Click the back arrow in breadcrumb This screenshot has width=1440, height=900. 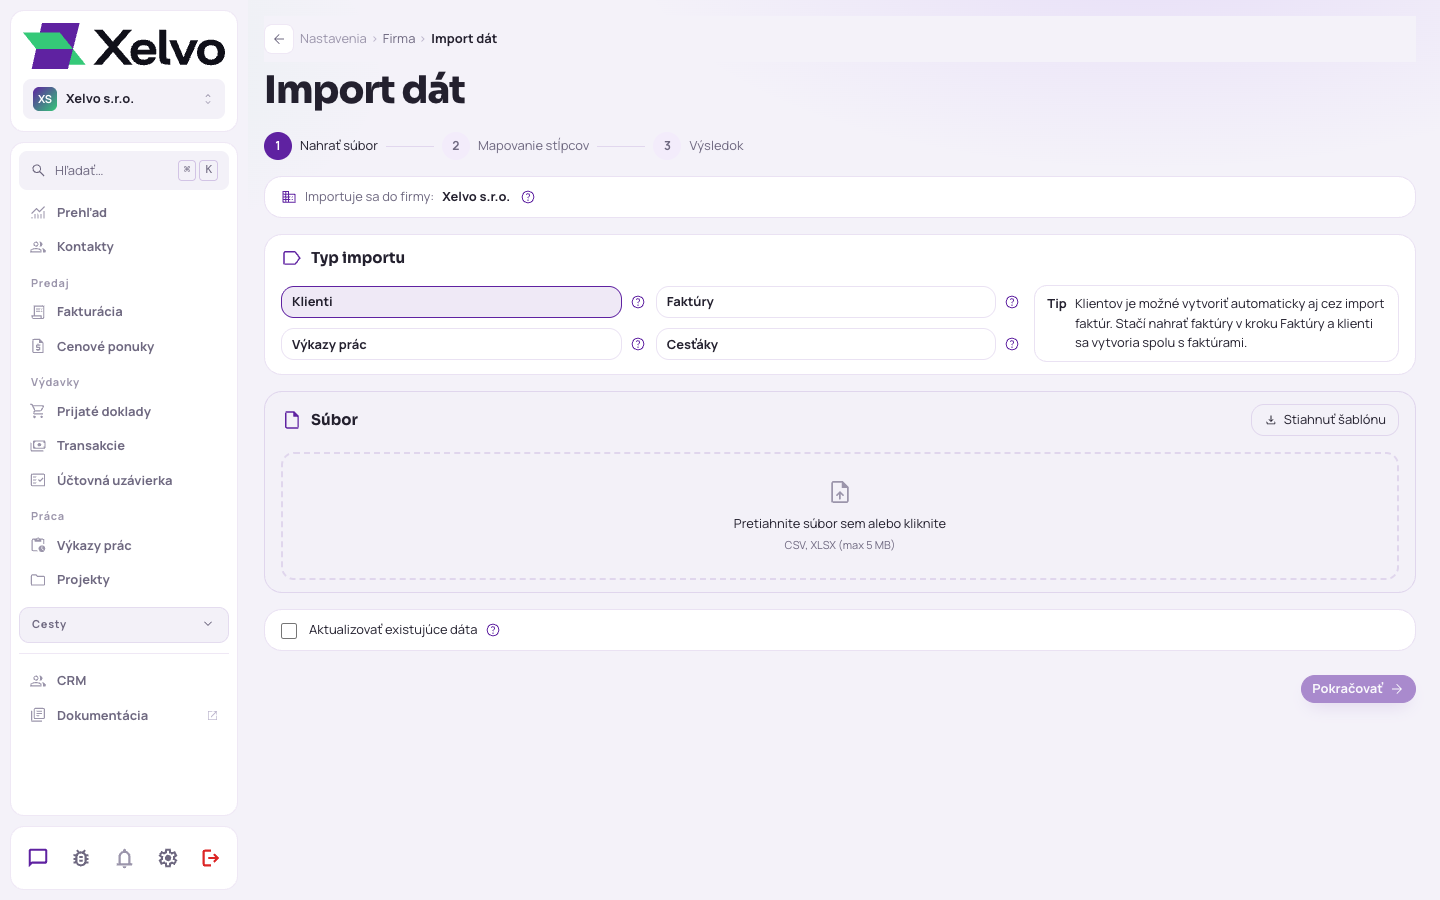click(x=279, y=39)
